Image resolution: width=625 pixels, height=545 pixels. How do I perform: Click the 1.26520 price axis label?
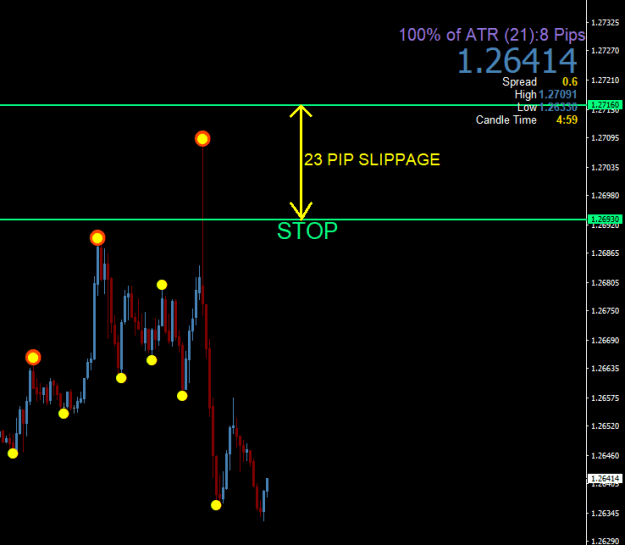(605, 426)
